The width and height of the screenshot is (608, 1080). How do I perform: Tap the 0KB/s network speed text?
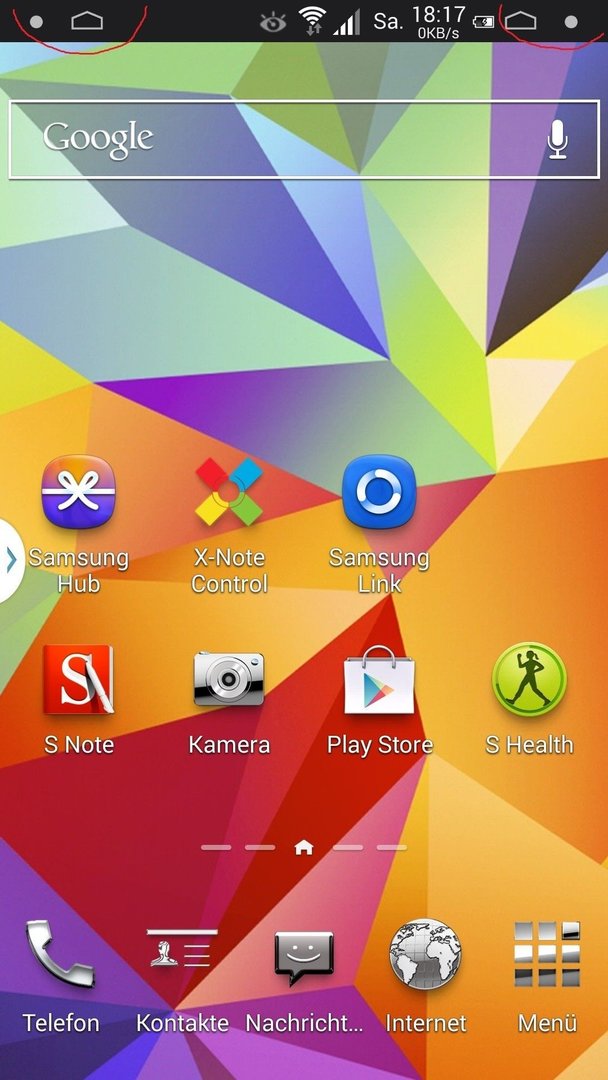coord(438,32)
